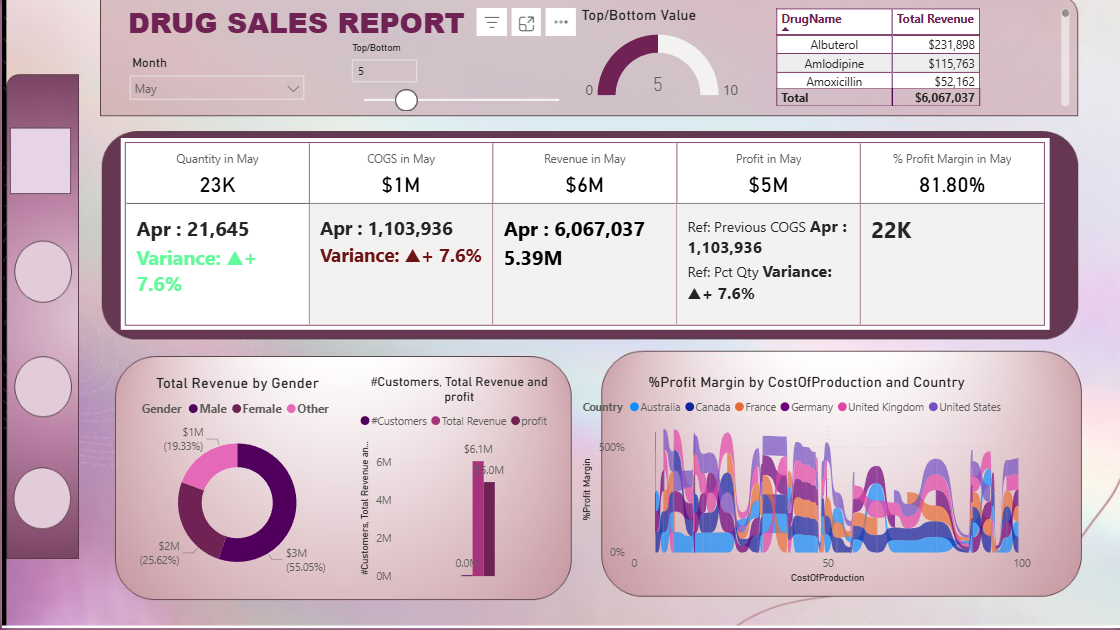Image resolution: width=1120 pixels, height=630 pixels.
Task: Open the Month dropdown showing May
Action: click(x=216, y=89)
